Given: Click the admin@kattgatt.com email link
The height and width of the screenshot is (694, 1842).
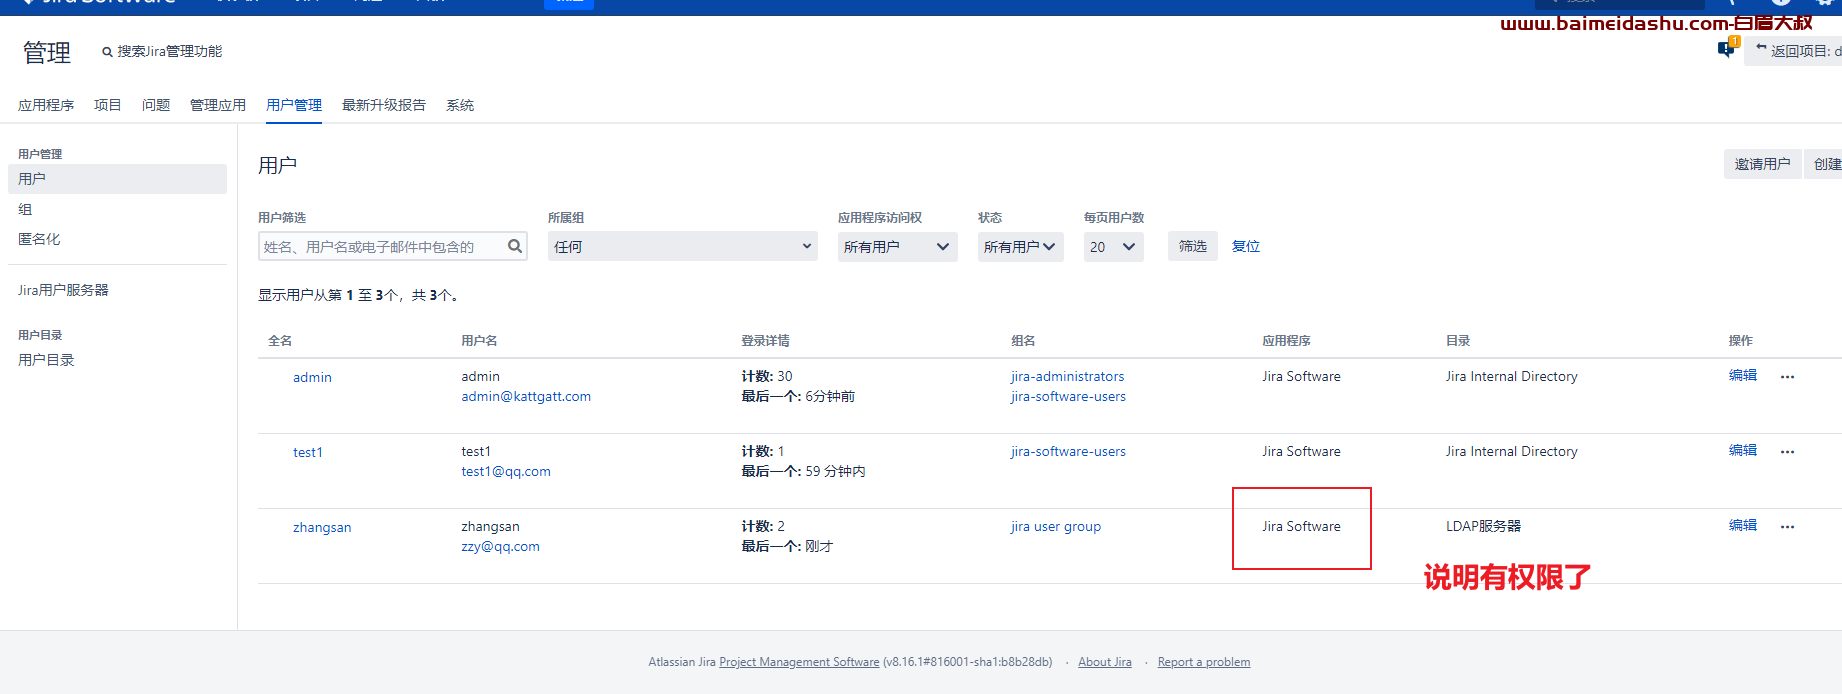Looking at the screenshot, I should pyautogui.click(x=526, y=396).
